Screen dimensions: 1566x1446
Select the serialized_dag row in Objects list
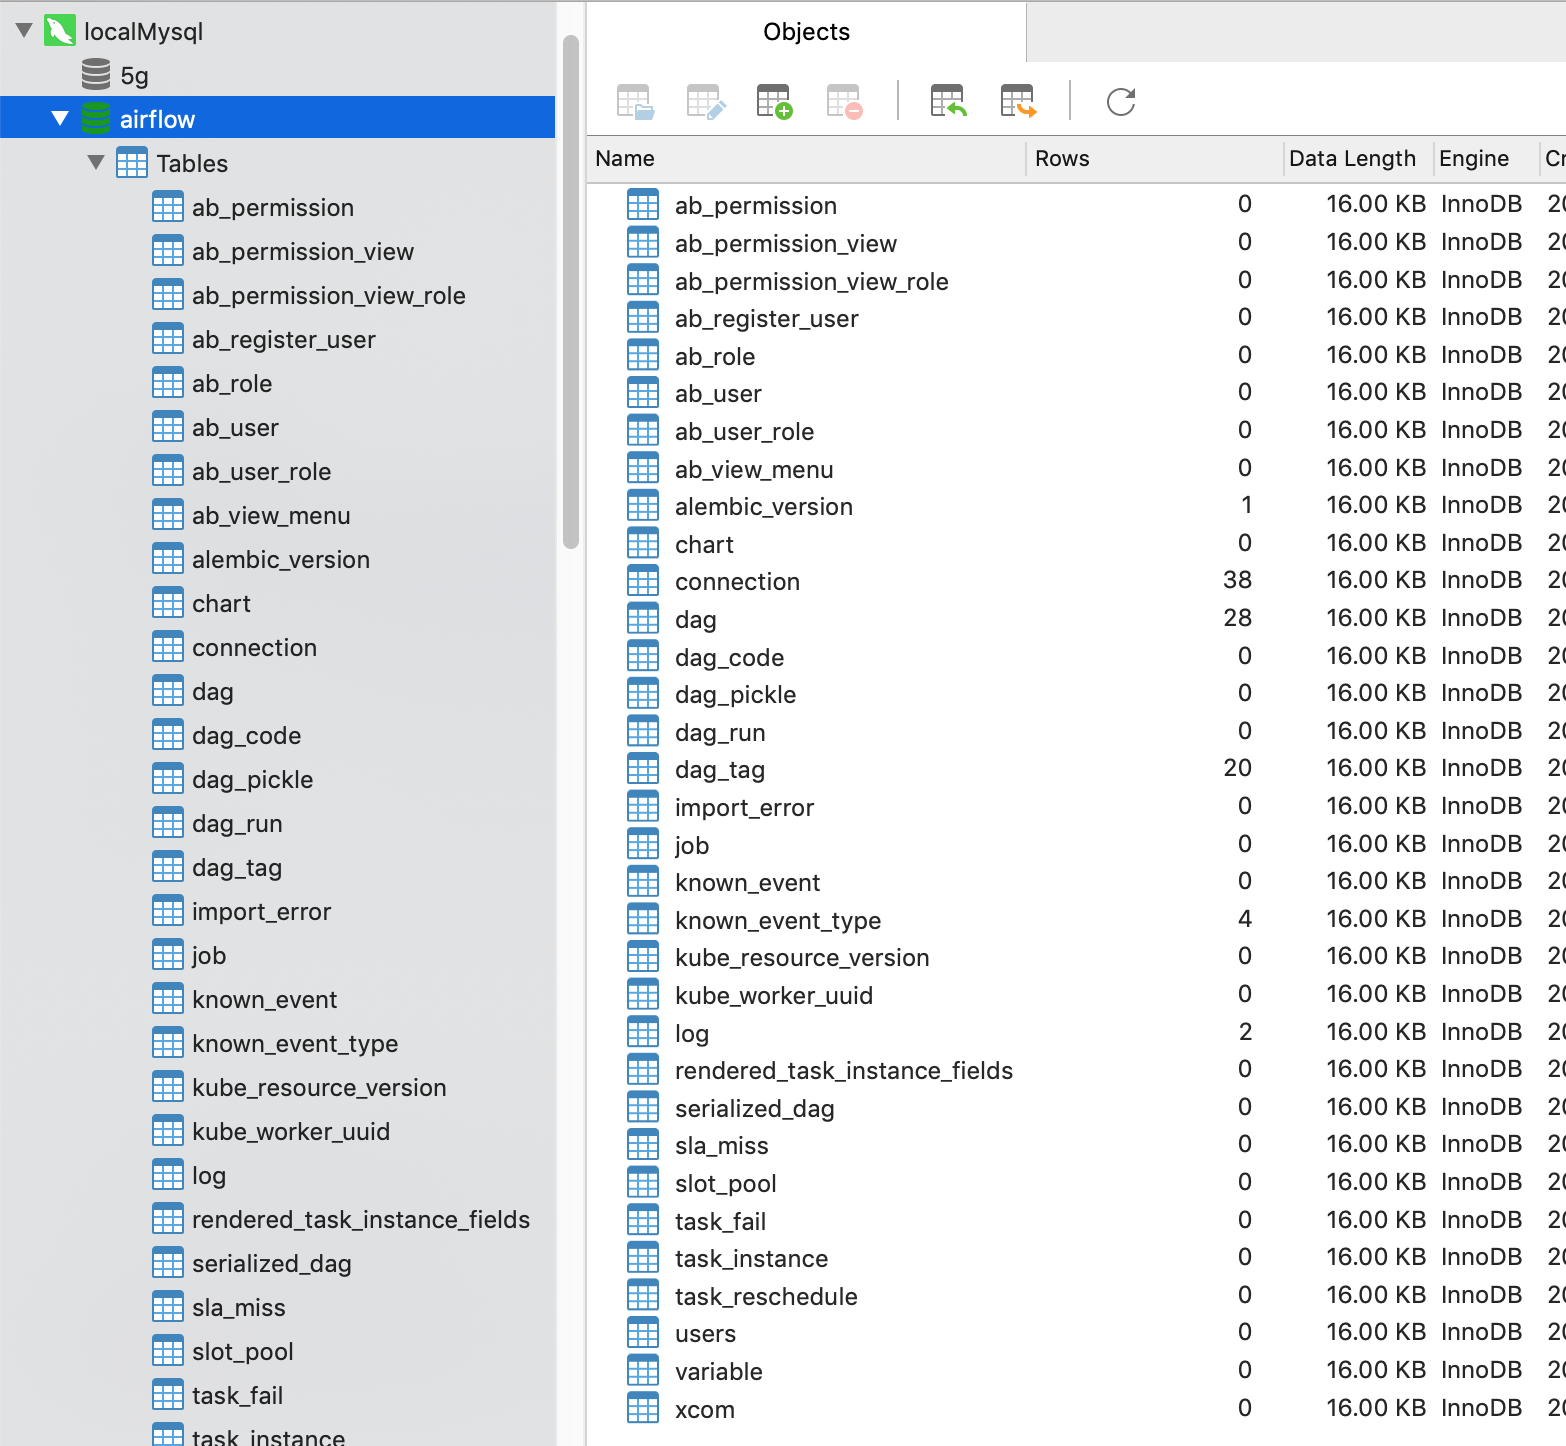1076,1108
